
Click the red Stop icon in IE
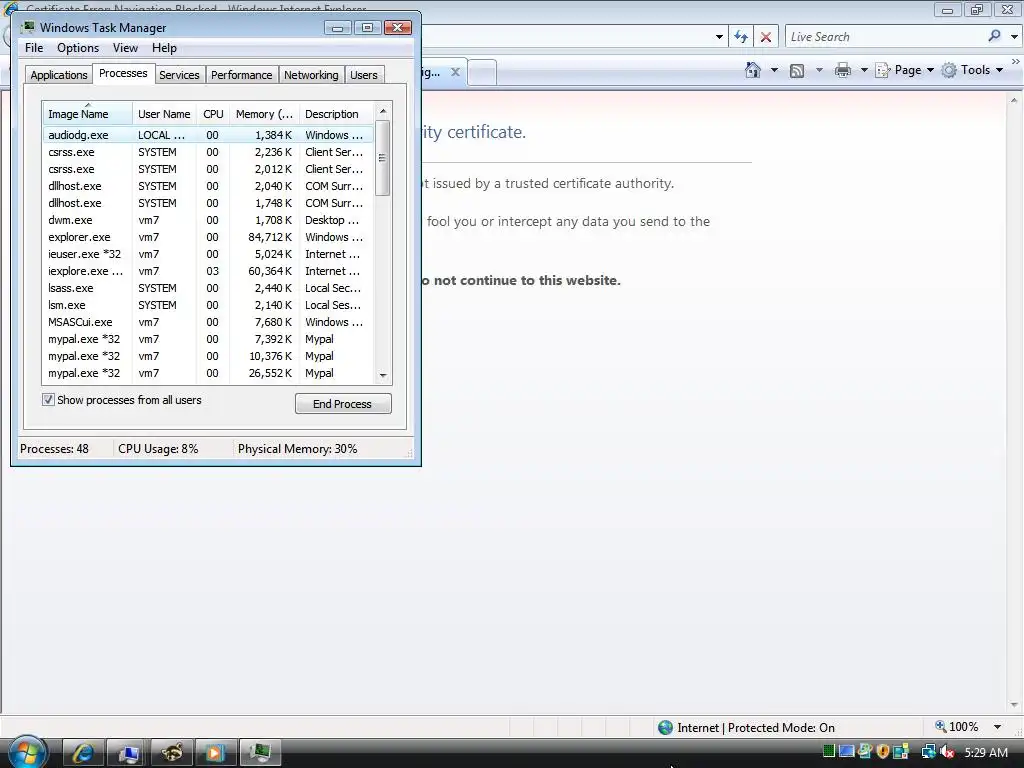coord(766,37)
